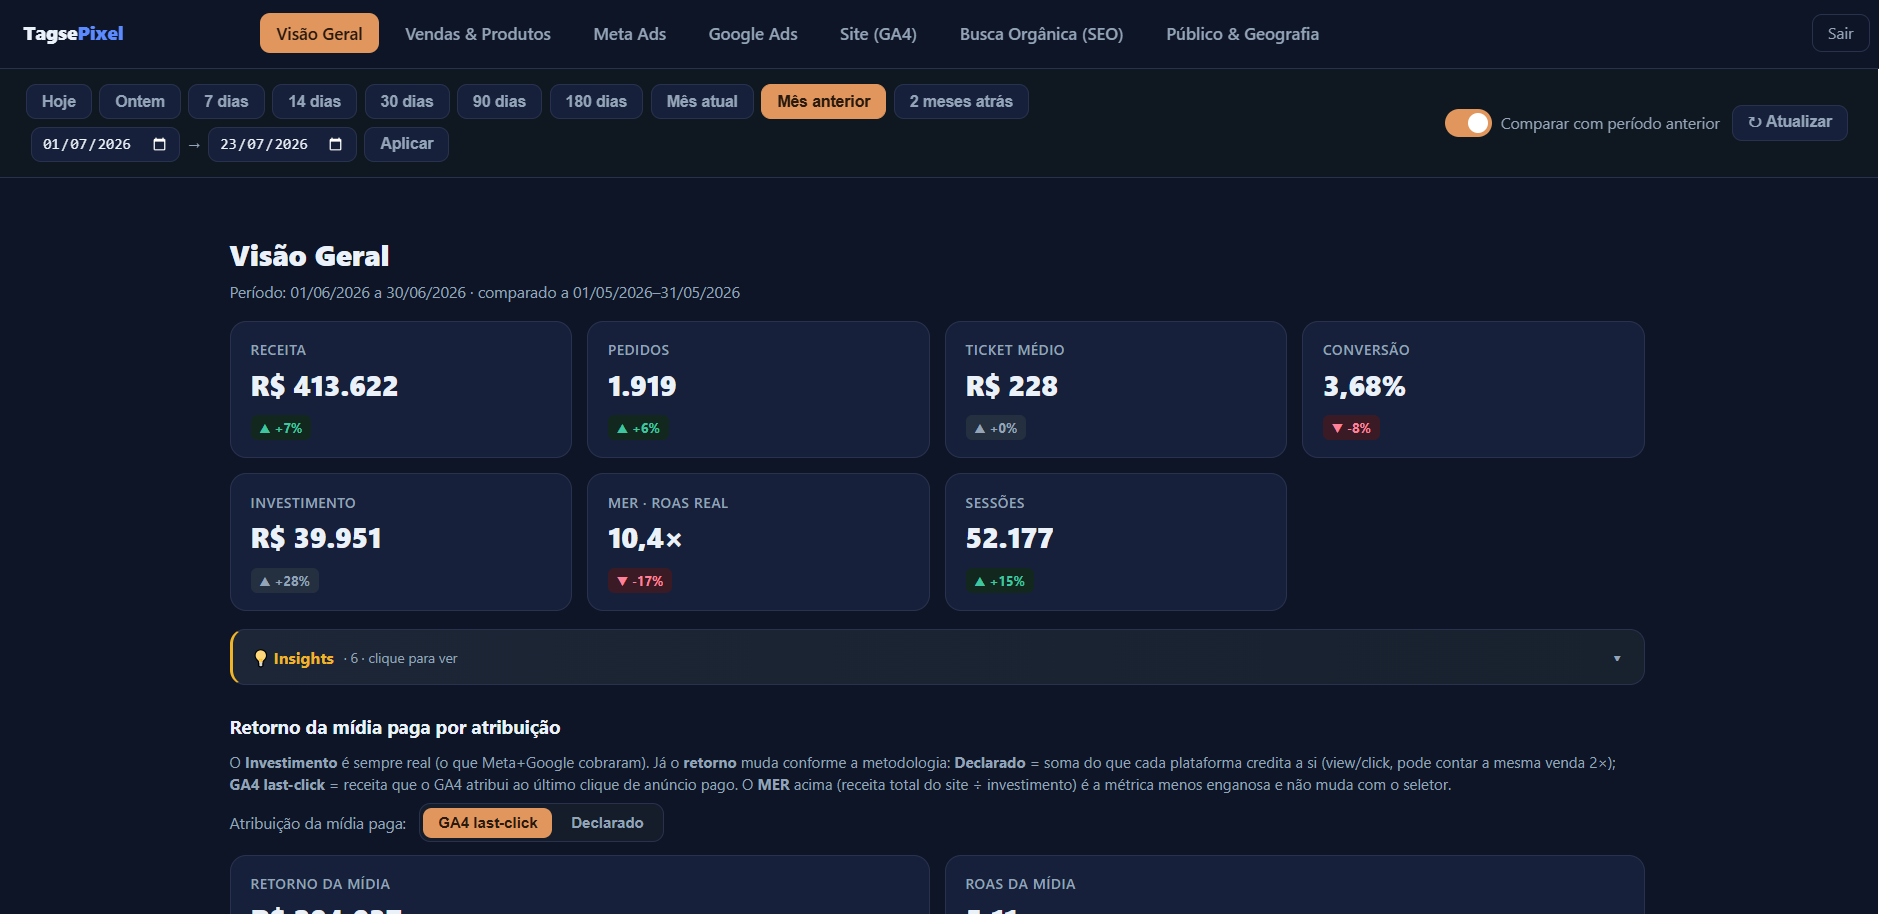Select Mês atual period

tap(702, 101)
